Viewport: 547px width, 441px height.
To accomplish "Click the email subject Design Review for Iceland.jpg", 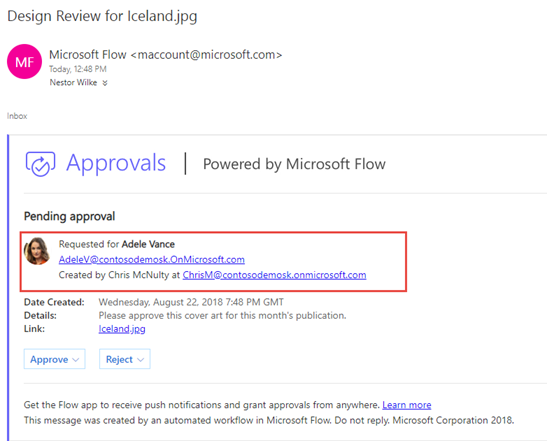I will [102, 16].
